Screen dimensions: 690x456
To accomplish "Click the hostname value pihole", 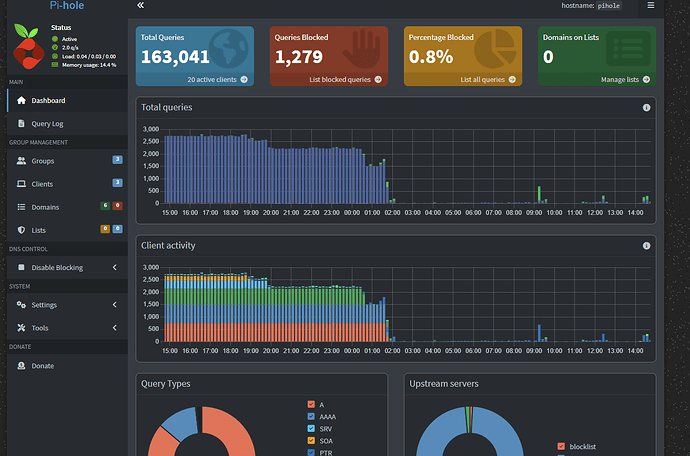I will pos(609,6).
